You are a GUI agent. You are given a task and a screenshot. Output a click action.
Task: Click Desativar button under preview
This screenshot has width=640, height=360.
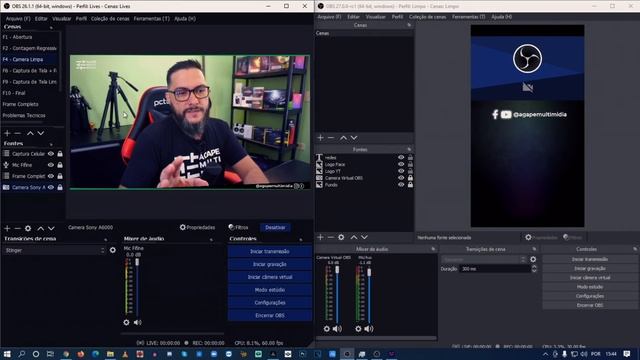[276, 227]
